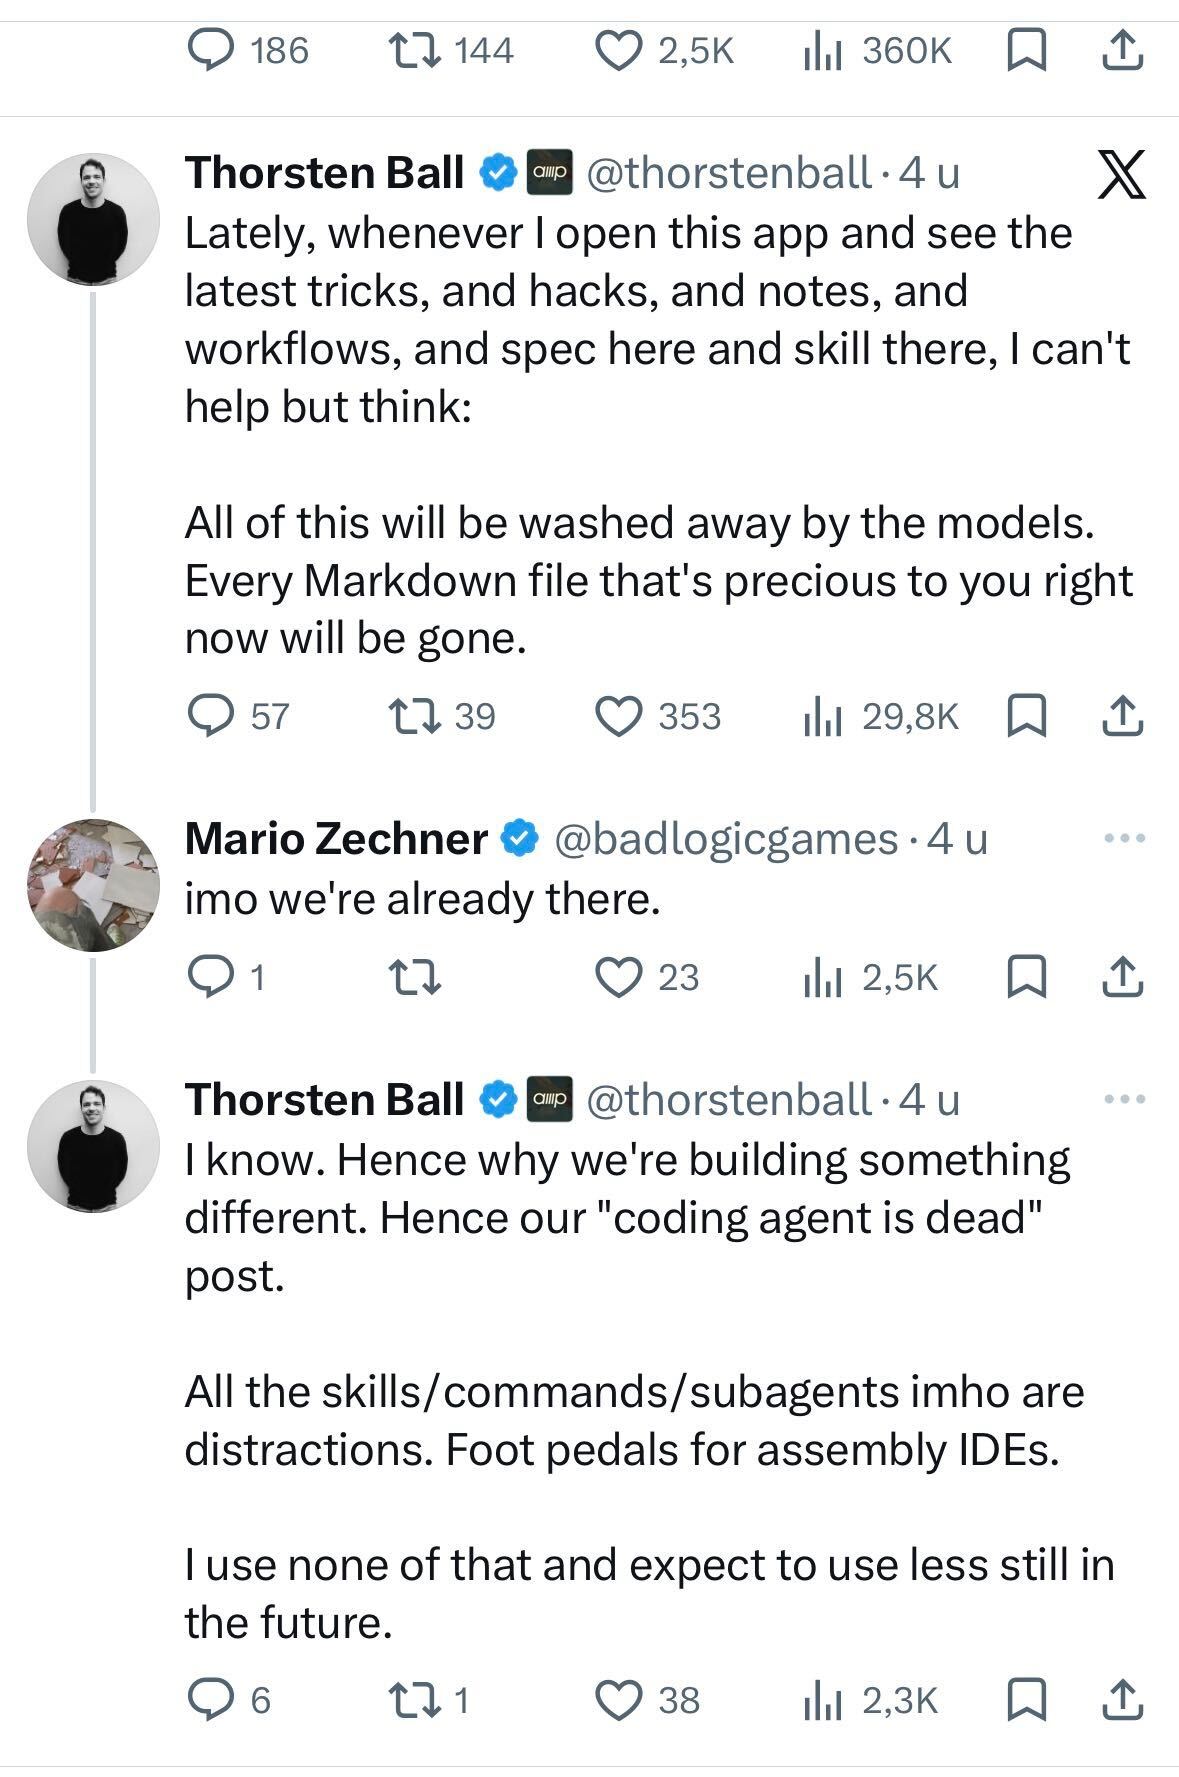Repost the tweet with 39 reposts
1179x1777 pixels.
413,716
